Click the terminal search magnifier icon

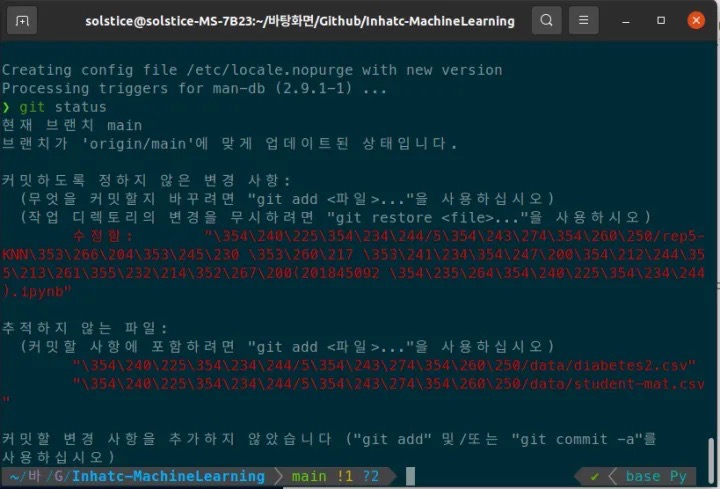click(x=546, y=20)
